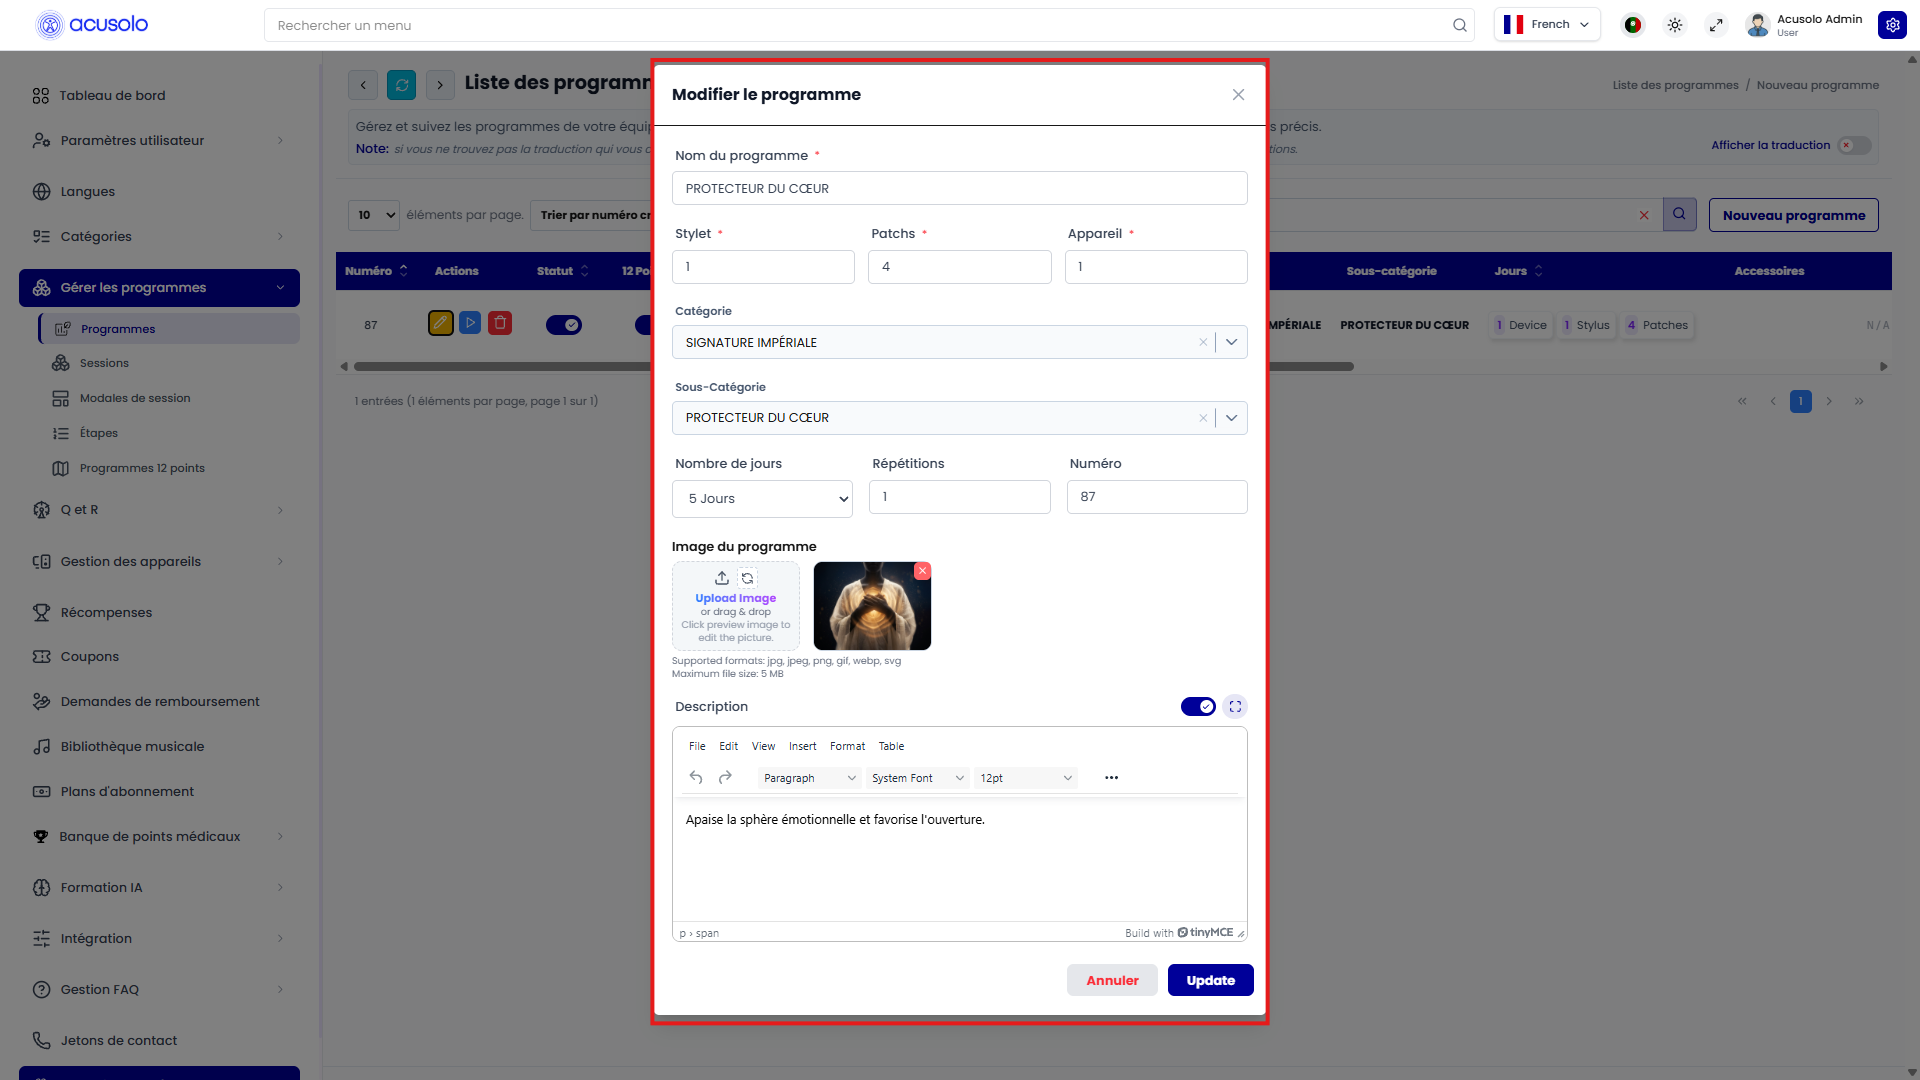
Task: Clear the list search with the red X
Action: [1644, 215]
